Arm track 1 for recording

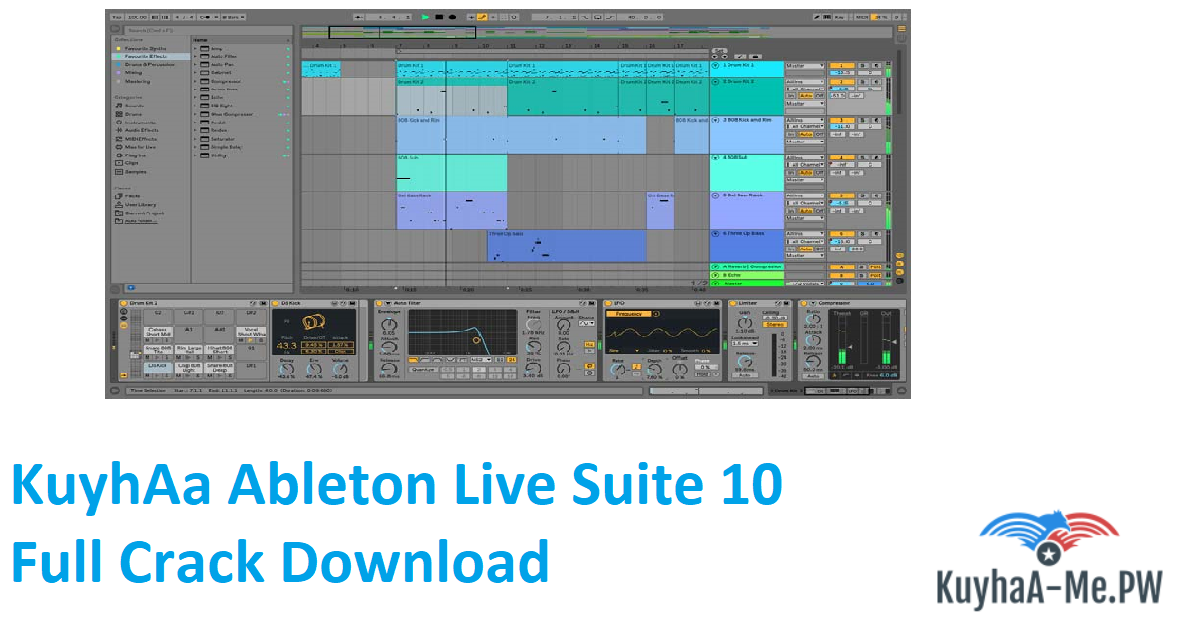tap(877, 65)
